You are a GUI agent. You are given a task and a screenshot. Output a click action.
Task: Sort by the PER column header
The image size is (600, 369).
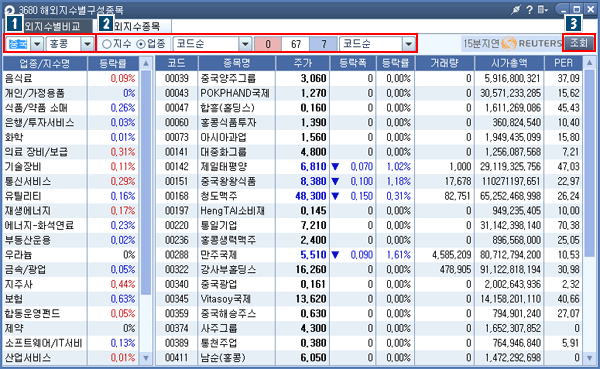[563, 63]
